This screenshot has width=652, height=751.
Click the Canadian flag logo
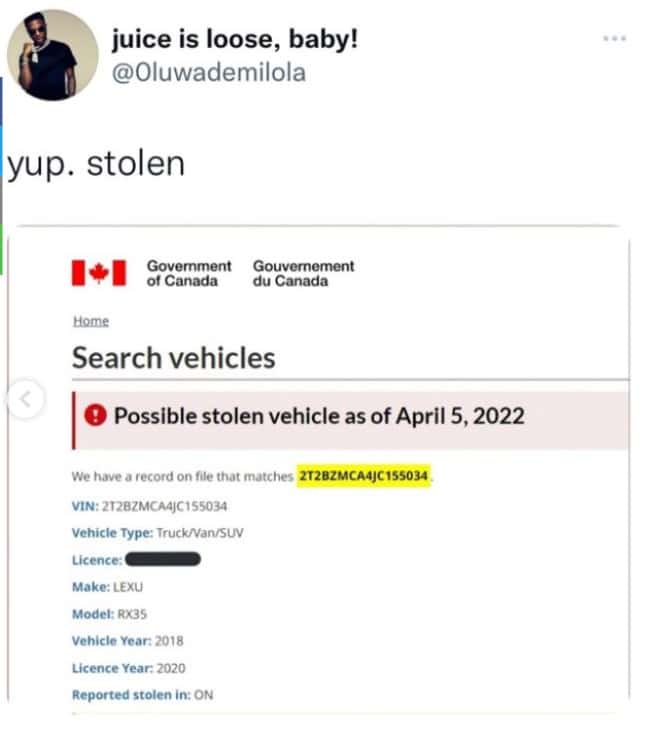point(98,272)
